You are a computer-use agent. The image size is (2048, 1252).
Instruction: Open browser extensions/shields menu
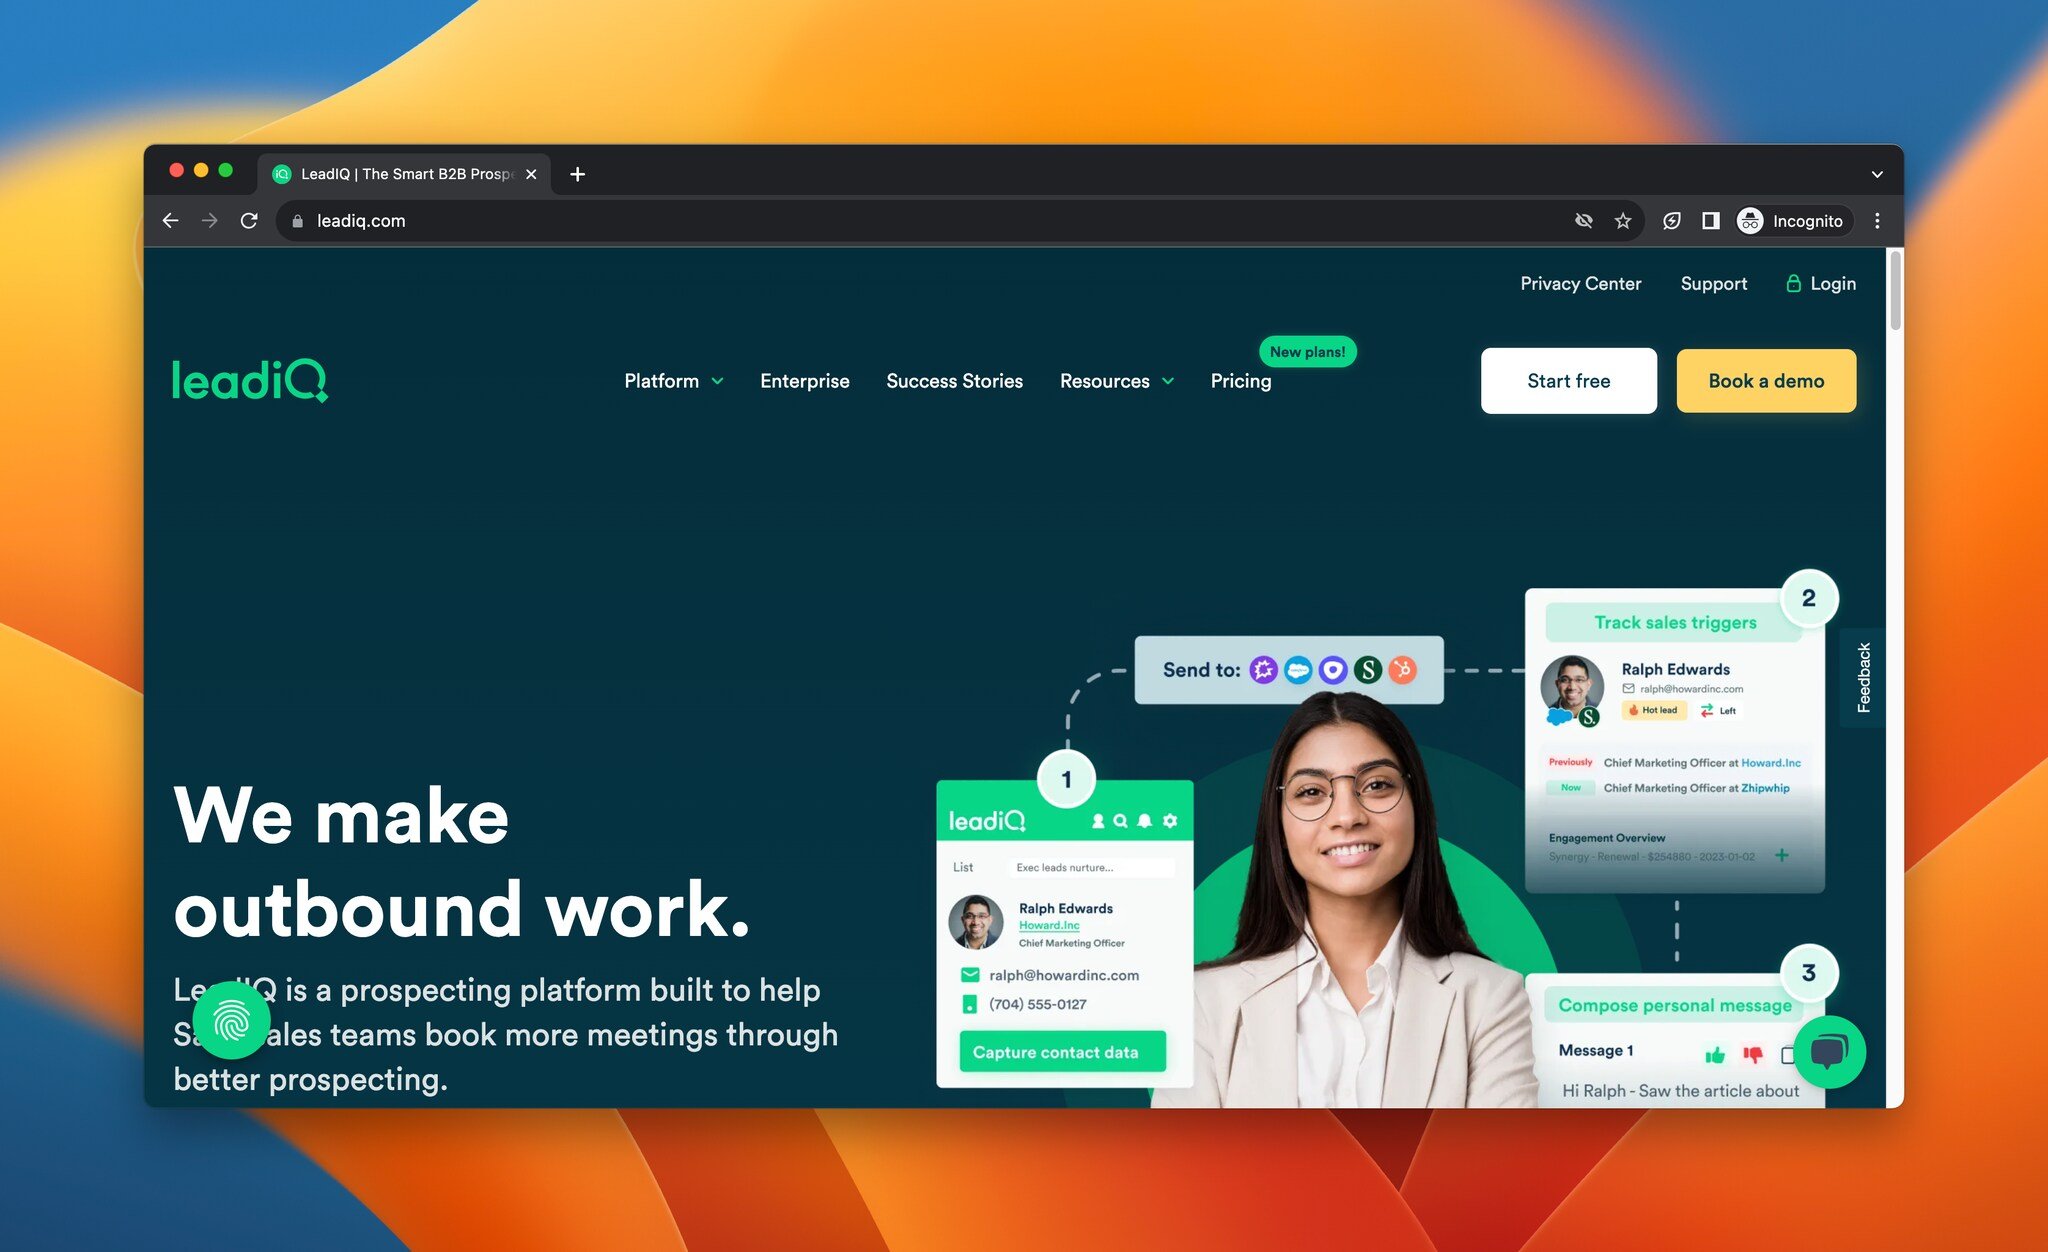1671,219
